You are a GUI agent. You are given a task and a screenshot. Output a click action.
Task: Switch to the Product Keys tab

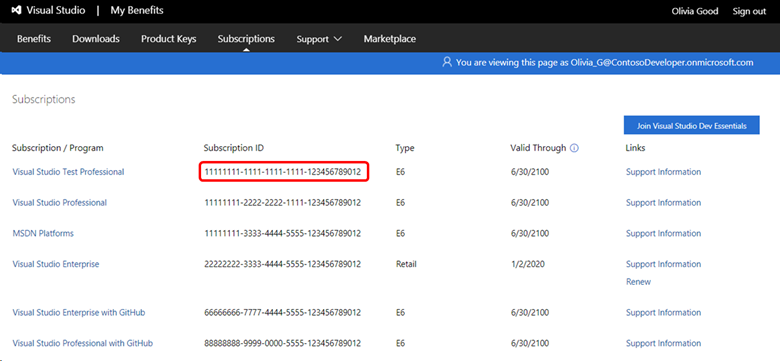tap(169, 39)
